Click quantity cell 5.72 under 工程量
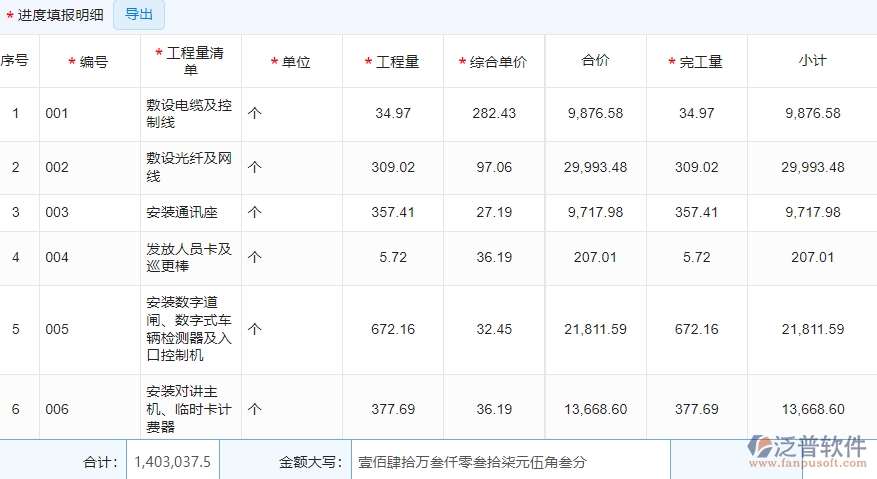This screenshot has height=479, width=877. [393, 257]
